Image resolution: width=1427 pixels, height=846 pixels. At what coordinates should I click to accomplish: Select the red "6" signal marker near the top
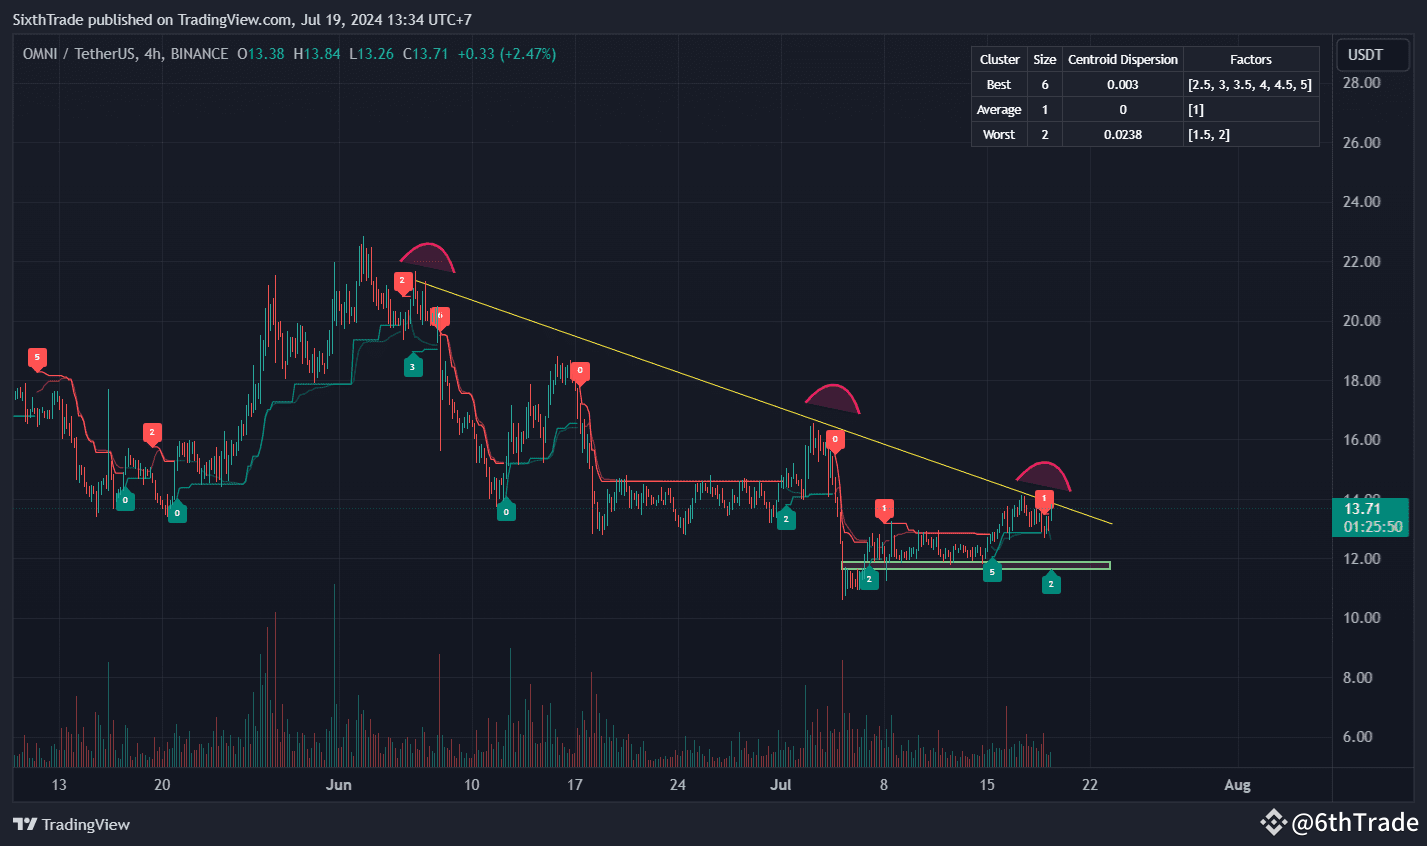point(440,316)
